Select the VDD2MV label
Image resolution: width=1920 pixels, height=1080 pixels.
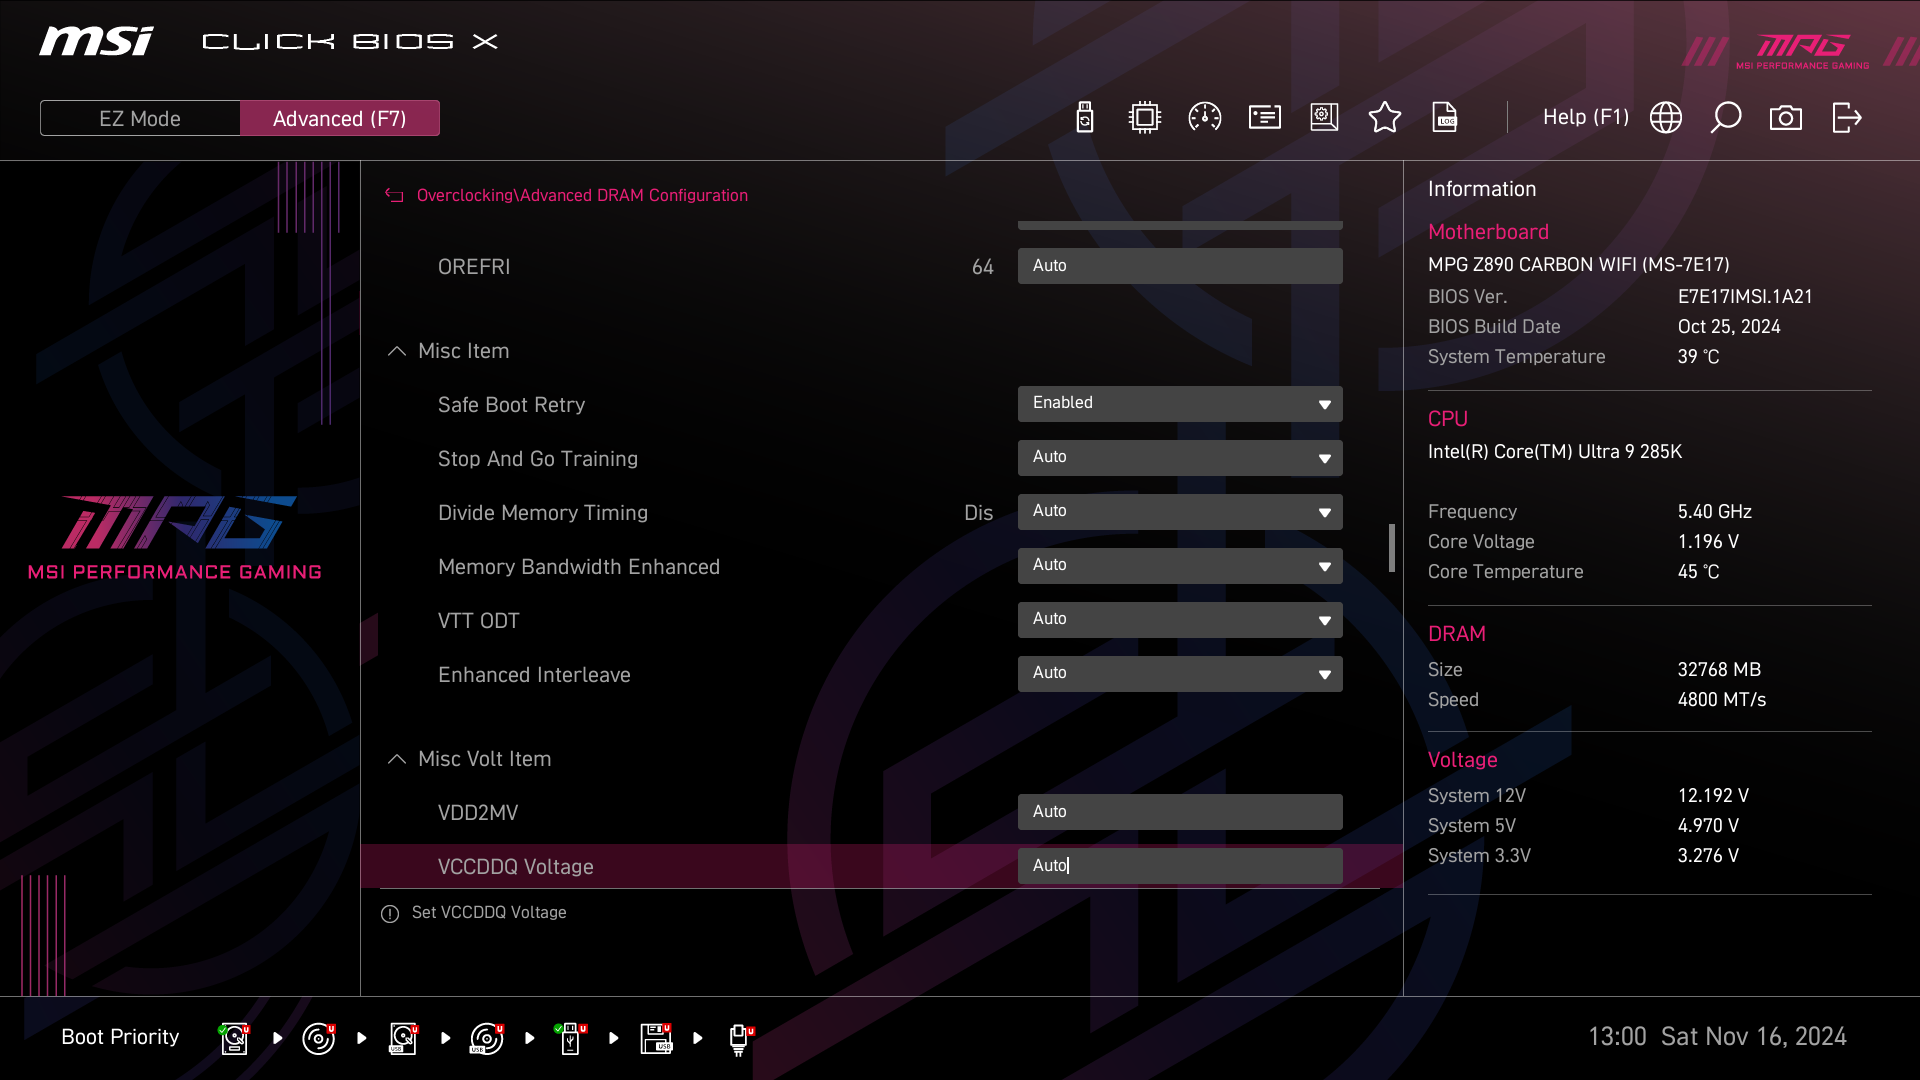tap(478, 813)
